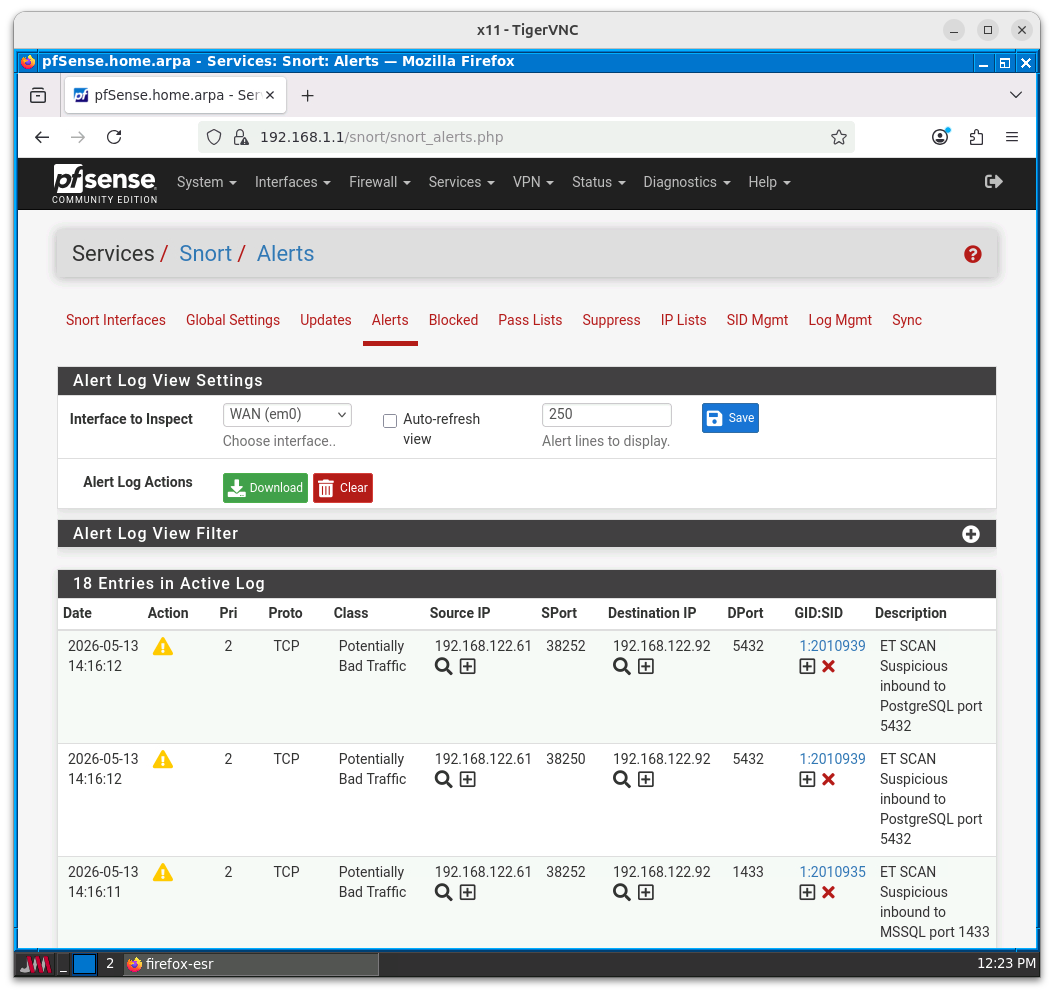1054x994 pixels.
Task: Add destination IP suppress in 38252/5432 row
Action: tap(646, 667)
